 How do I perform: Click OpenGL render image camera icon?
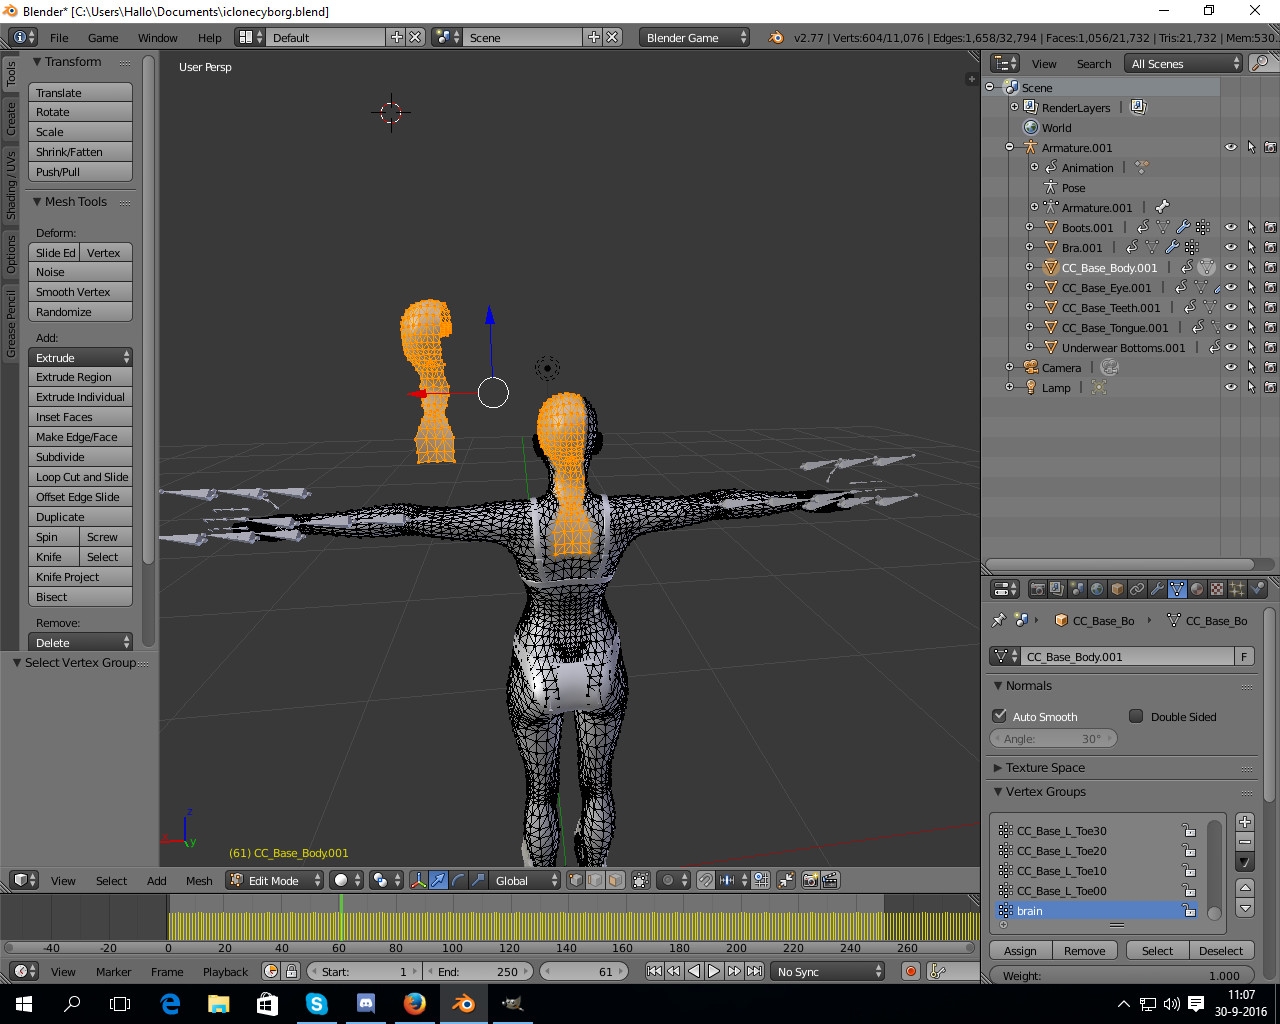pyautogui.click(x=811, y=880)
